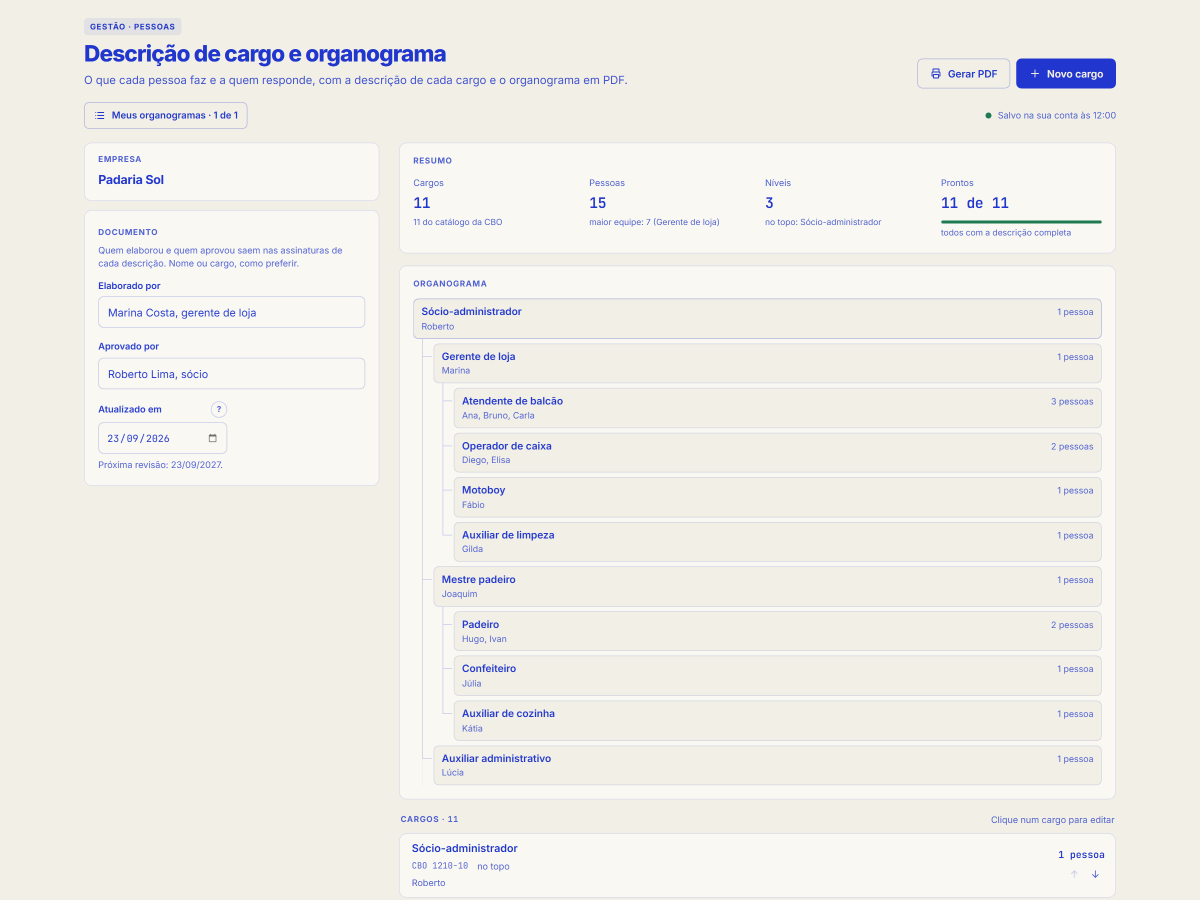Move Sócio-administrador down with the arrow
This screenshot has height=900, width=1200.
pos(1095,874)
